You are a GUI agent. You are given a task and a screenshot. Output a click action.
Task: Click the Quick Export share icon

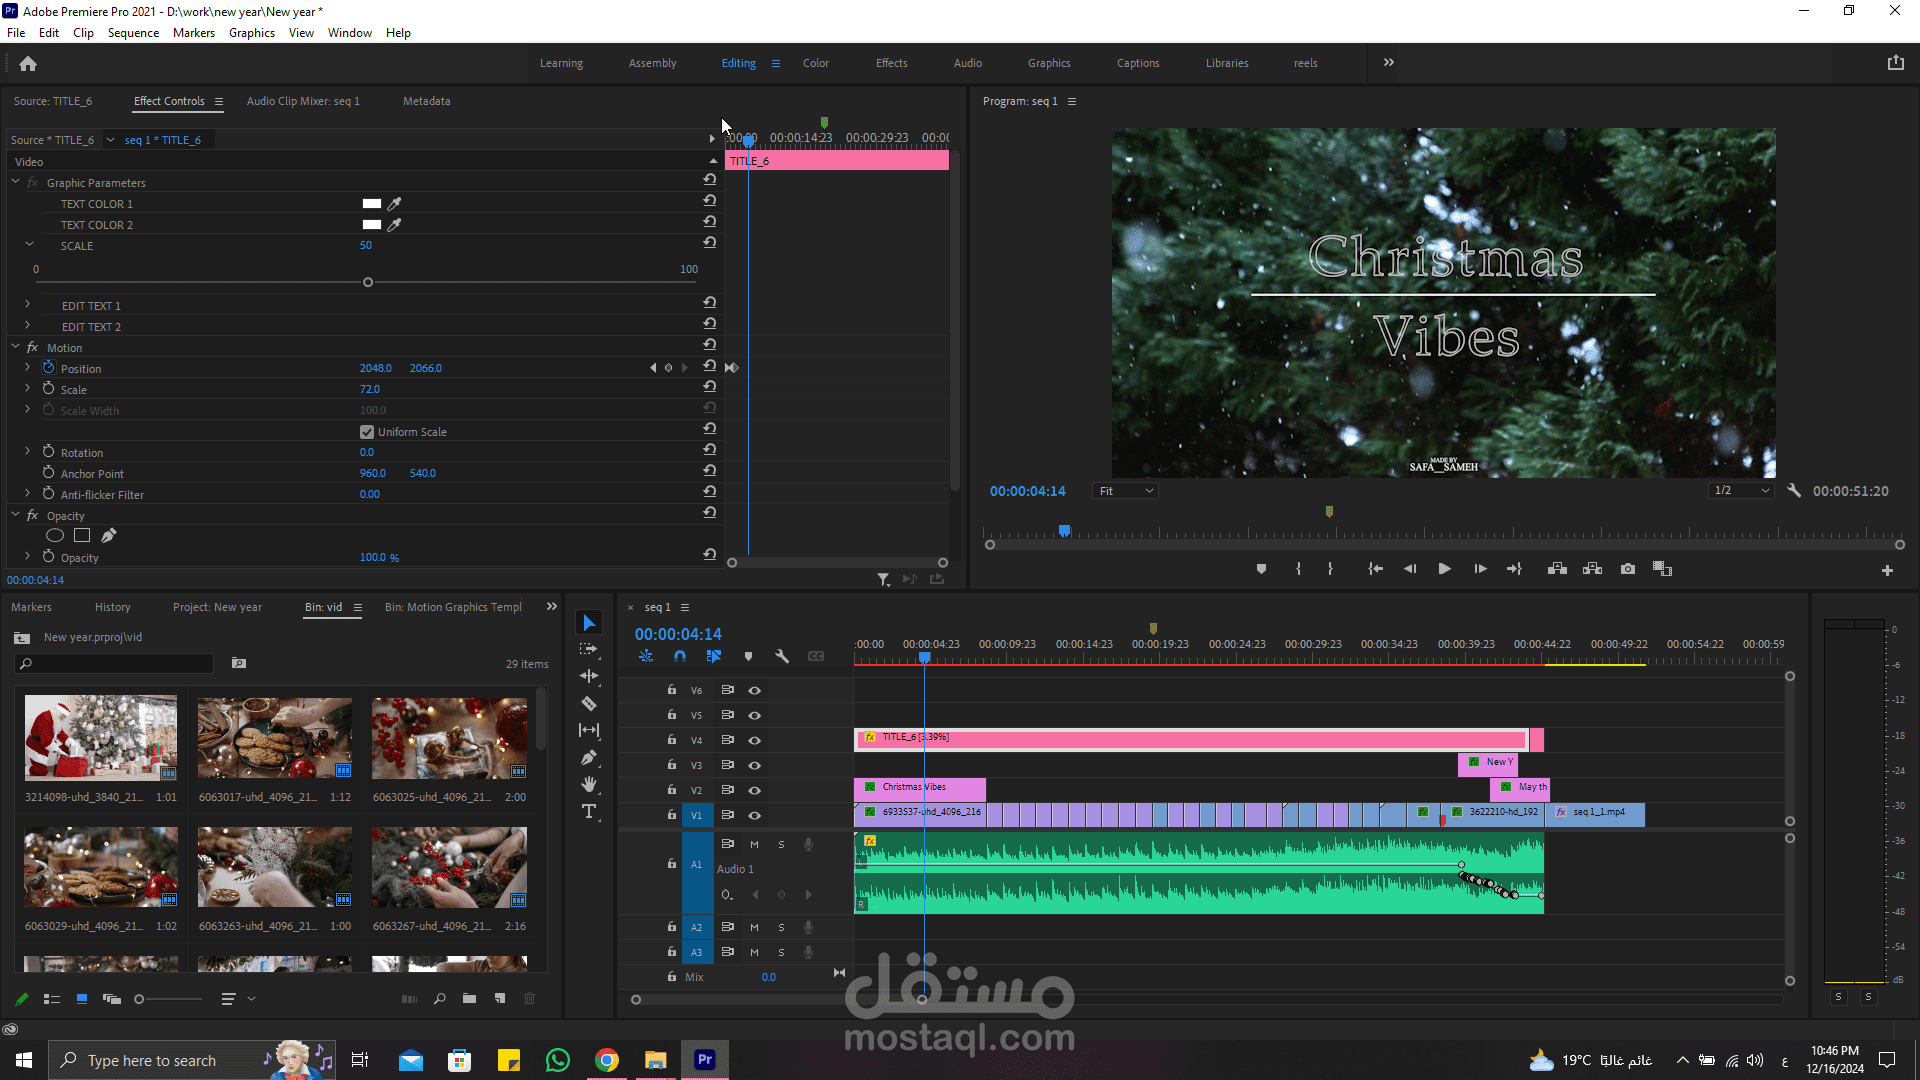(1895, 62)
